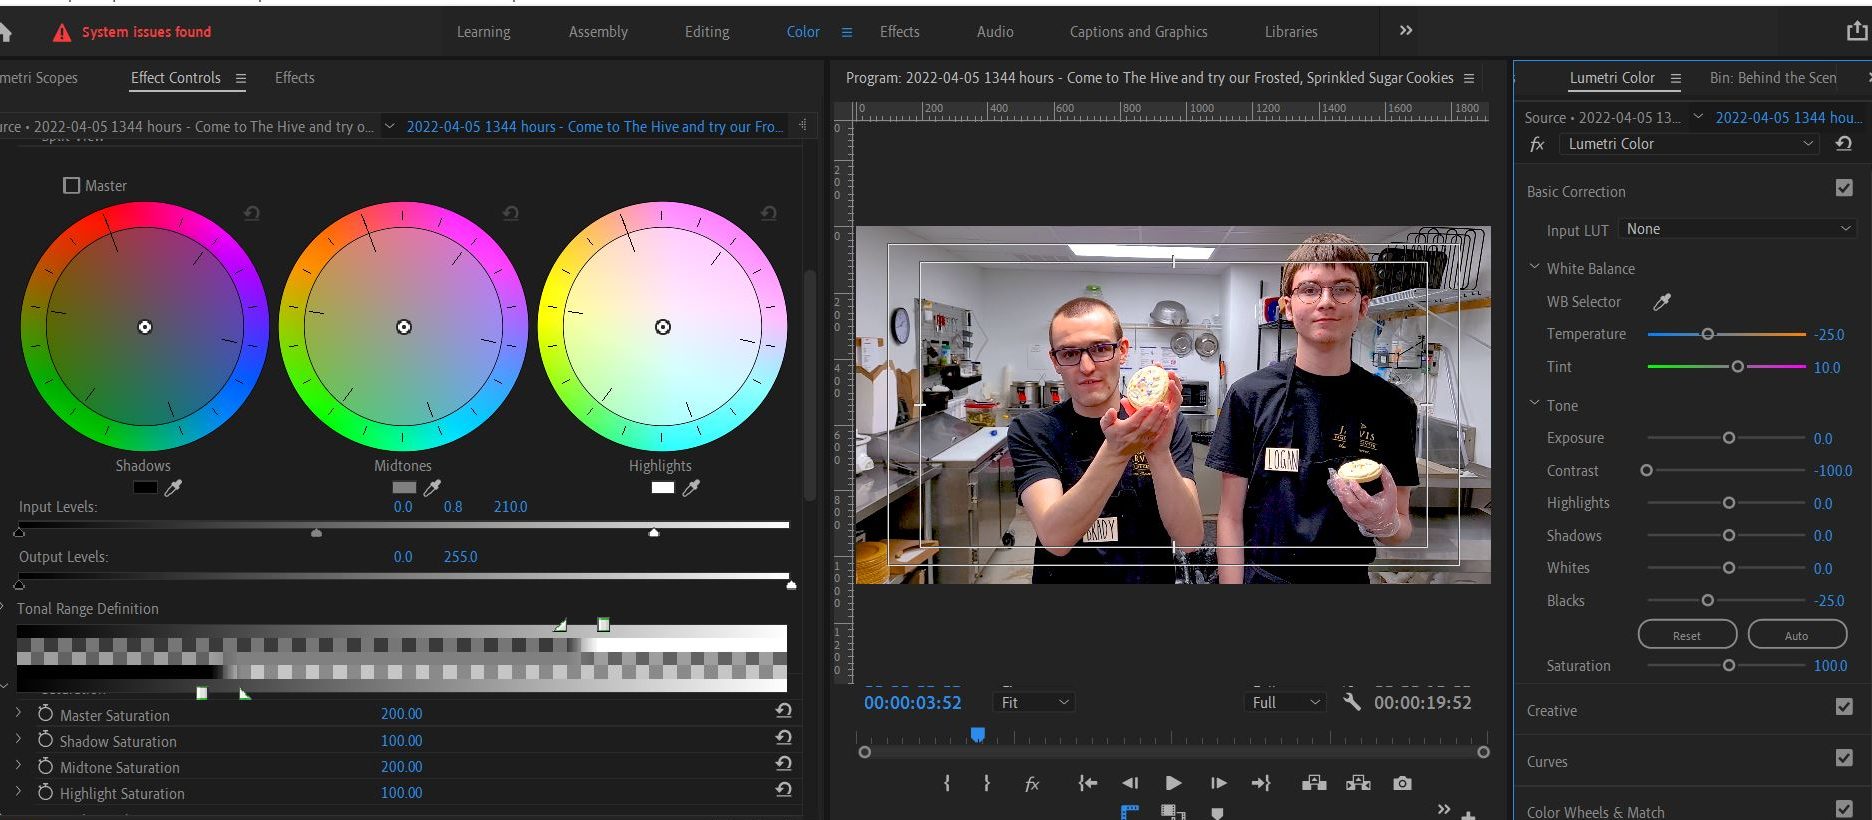Click the red System issues found warning icon
1872x820 pixels.
point(62,33)
